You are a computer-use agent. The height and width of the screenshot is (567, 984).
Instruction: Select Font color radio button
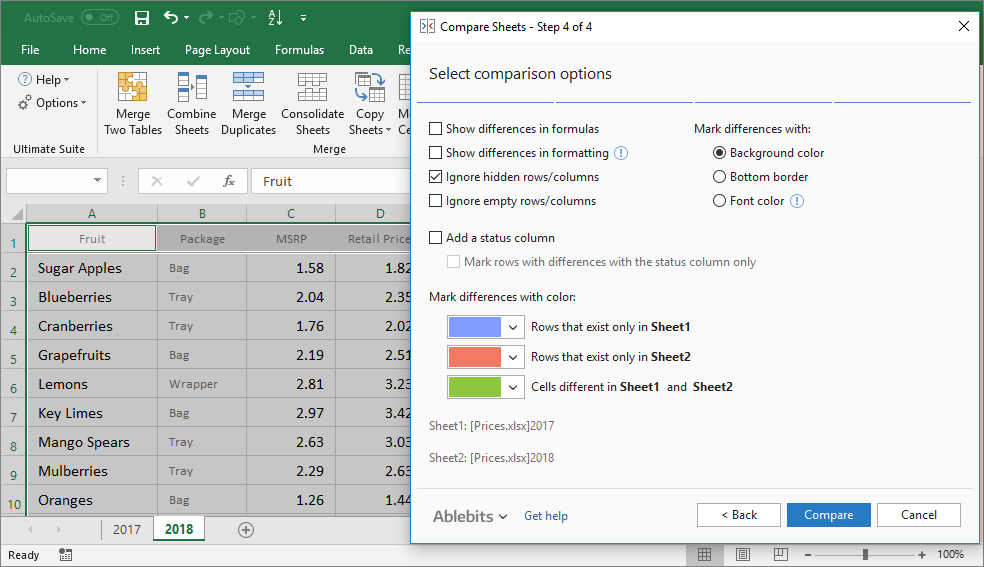[720, 201]
